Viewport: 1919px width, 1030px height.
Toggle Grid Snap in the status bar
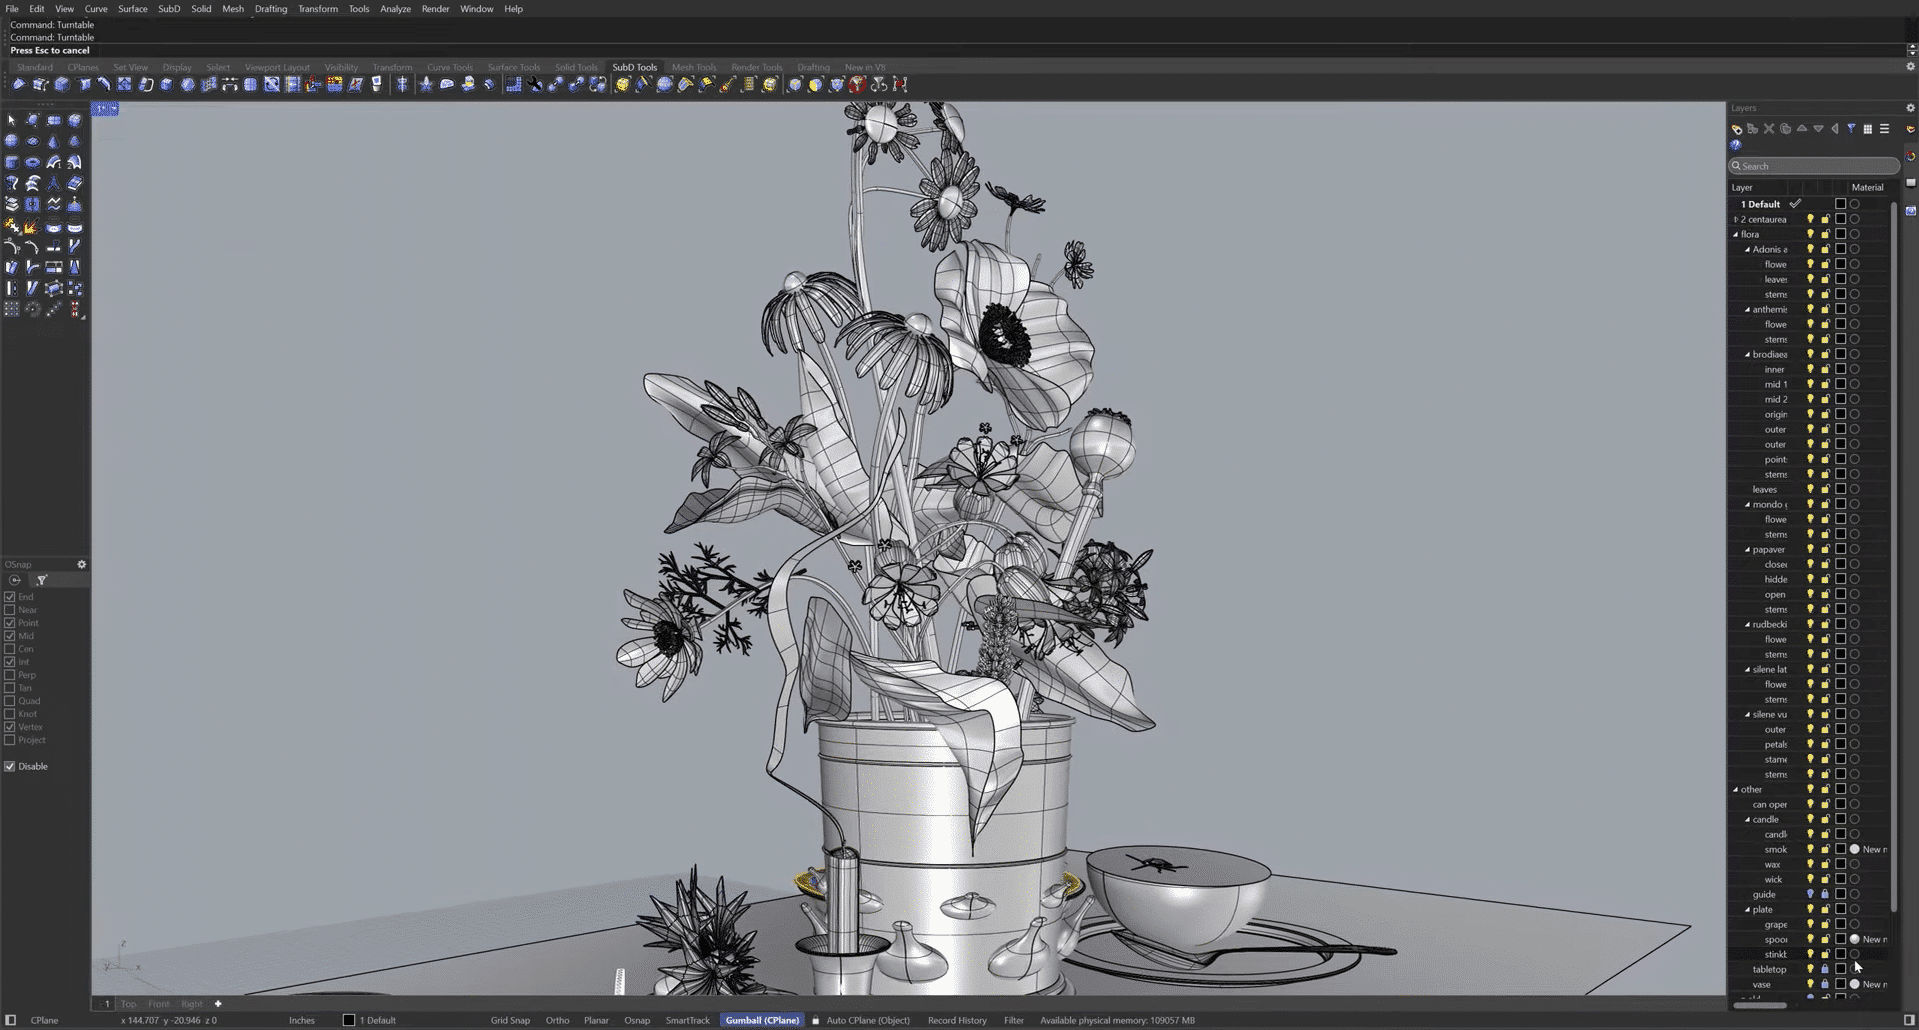(510, 1020)
